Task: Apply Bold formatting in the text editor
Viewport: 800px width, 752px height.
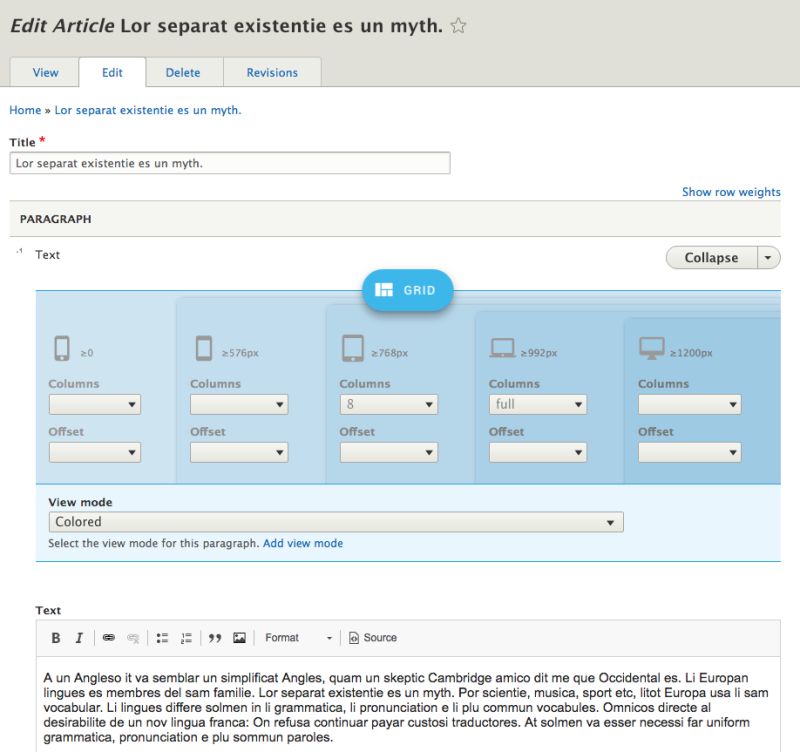Action: click(56, 638)
